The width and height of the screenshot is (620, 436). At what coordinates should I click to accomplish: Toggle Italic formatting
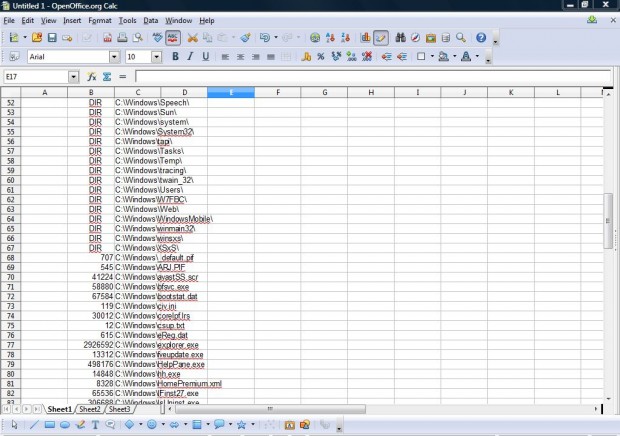tap(190, 57)
